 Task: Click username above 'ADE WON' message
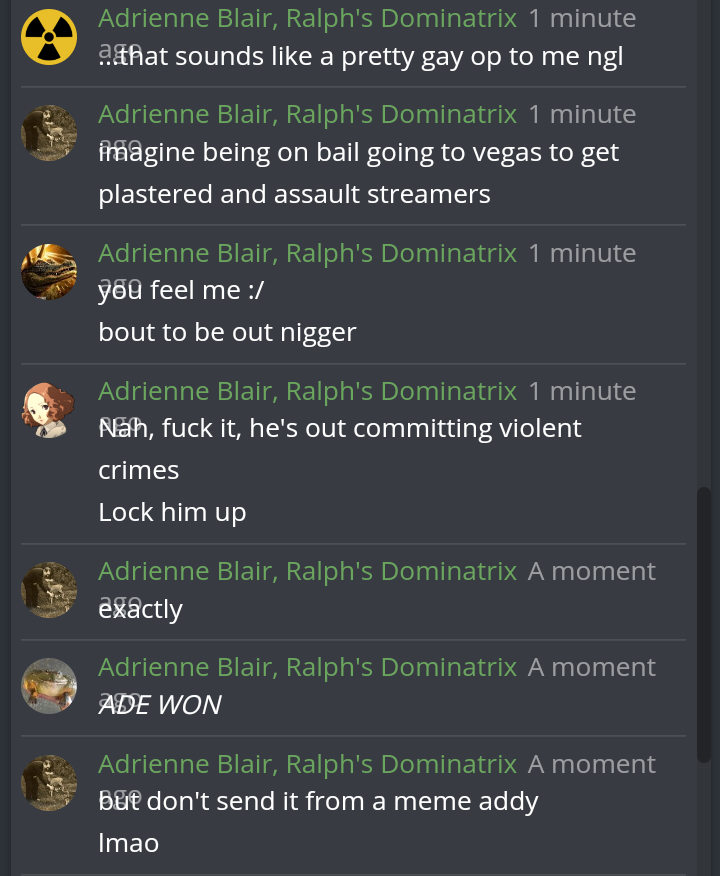tap(307, 666)
